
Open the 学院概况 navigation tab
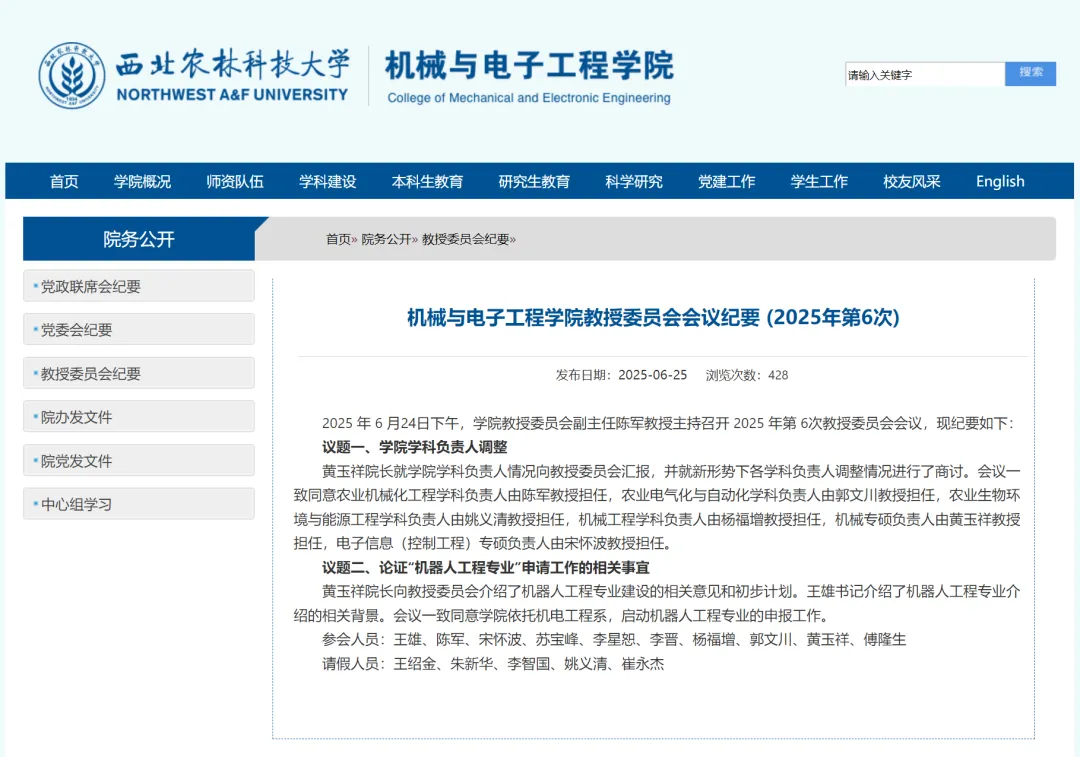click(x=140, y=181)
